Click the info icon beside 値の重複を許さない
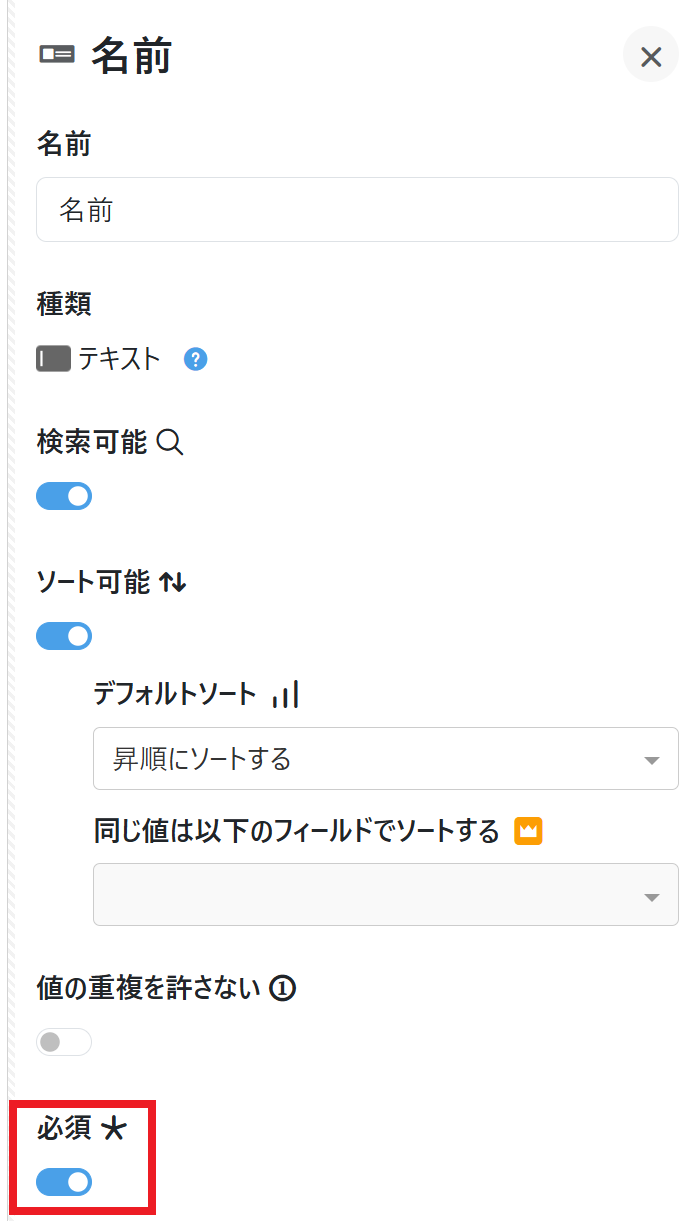Screen dimensions: 698x1221 [284, 989]
